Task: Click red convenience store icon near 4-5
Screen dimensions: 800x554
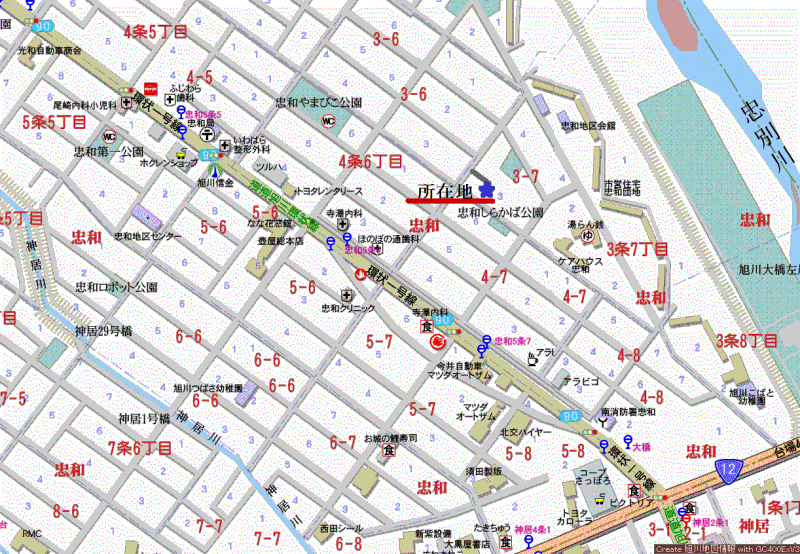Action: (x=150, y=89)
